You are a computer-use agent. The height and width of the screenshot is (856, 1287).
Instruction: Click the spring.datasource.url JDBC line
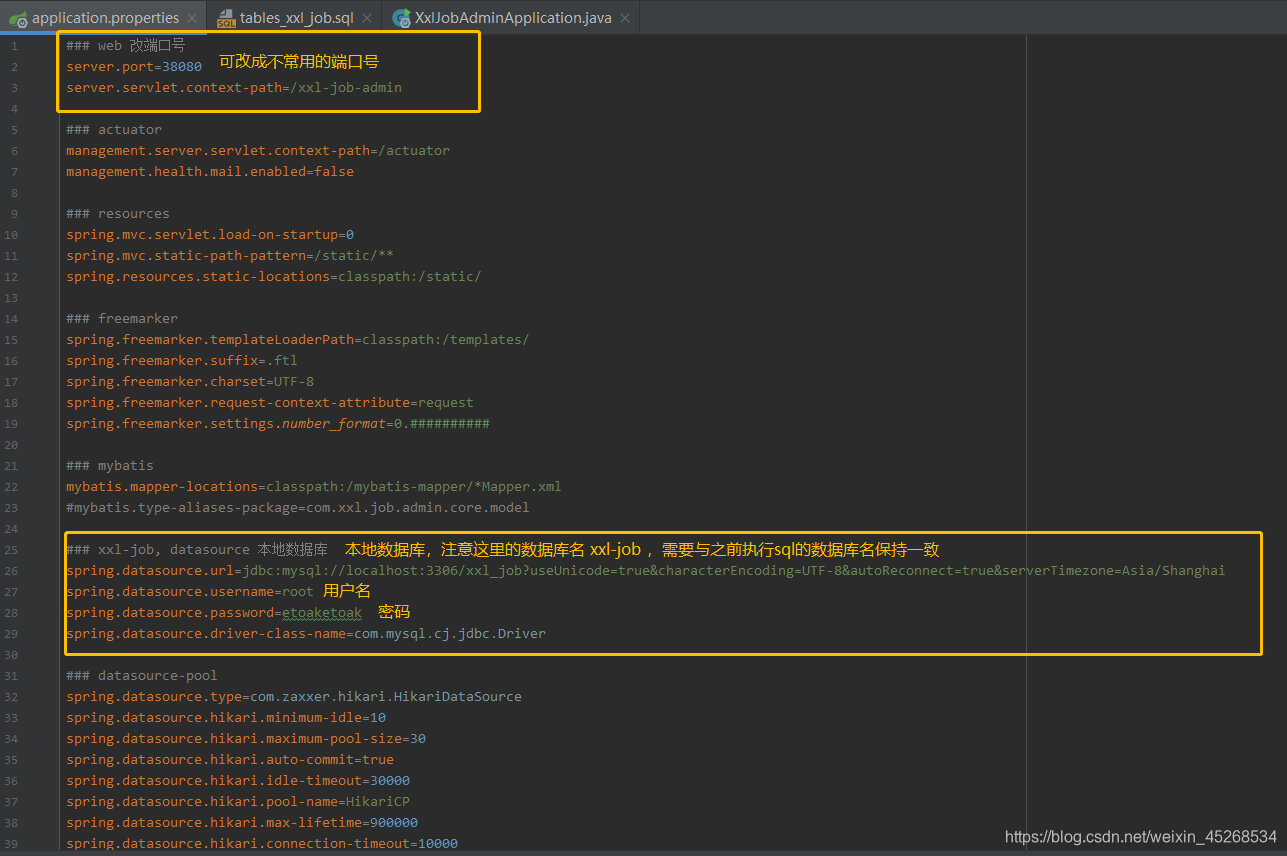click(646, 570)
